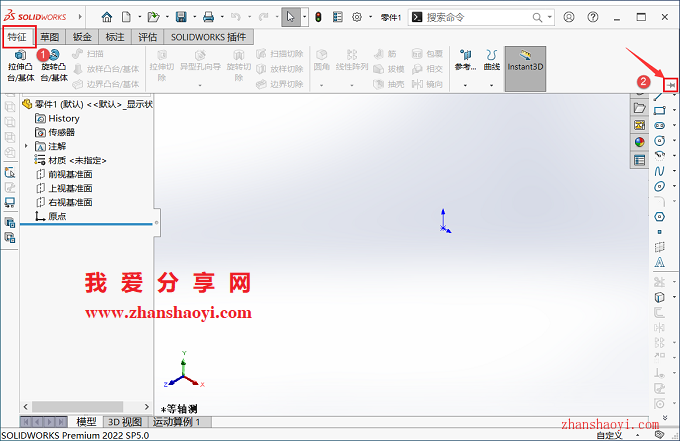Image resolution: width=680 pixels, height=441 pixels.
Task: Select the 传感器 (Sensors) tree item
Action: pos(61,132)
